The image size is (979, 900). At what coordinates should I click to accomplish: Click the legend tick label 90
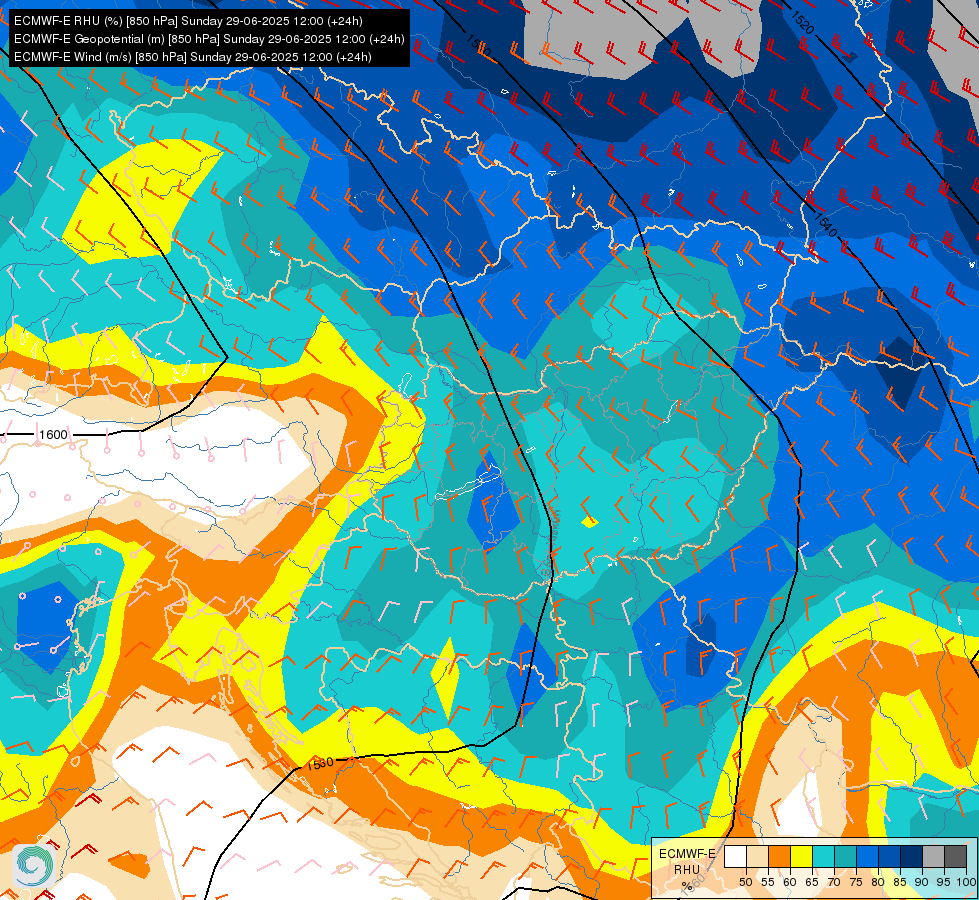tap(922, 882)
